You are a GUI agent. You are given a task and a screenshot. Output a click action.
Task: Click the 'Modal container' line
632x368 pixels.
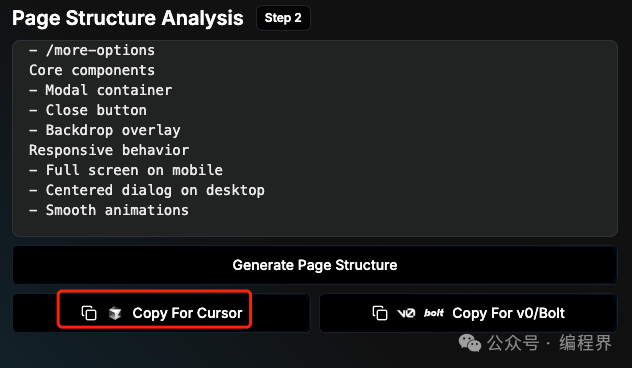tap(101, 90)
